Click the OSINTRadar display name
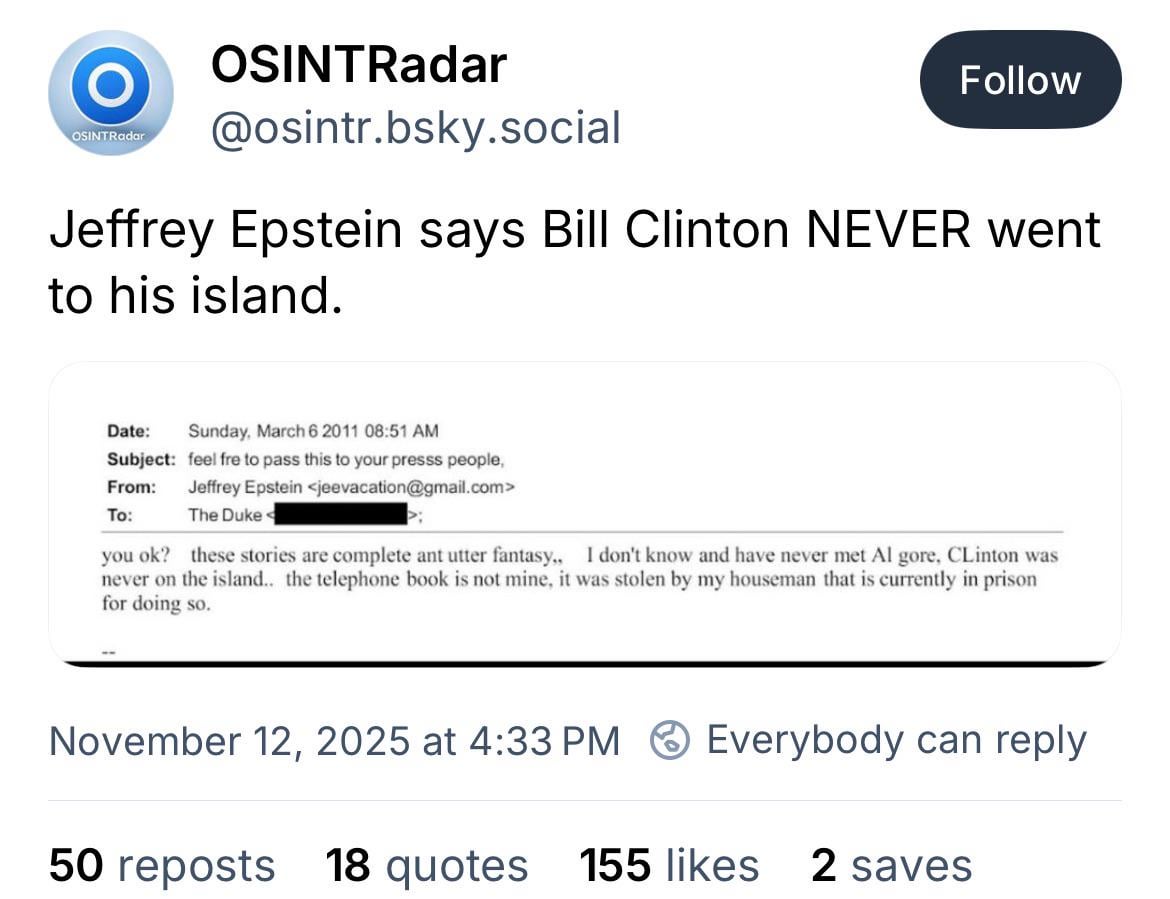The height and width of the screenshot is (899, 1170). (x=359, y=66)
